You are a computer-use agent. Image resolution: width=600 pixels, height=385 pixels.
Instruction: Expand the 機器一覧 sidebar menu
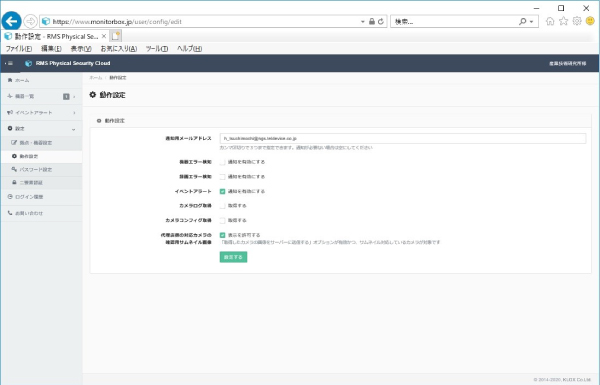(x=41, y=96)
